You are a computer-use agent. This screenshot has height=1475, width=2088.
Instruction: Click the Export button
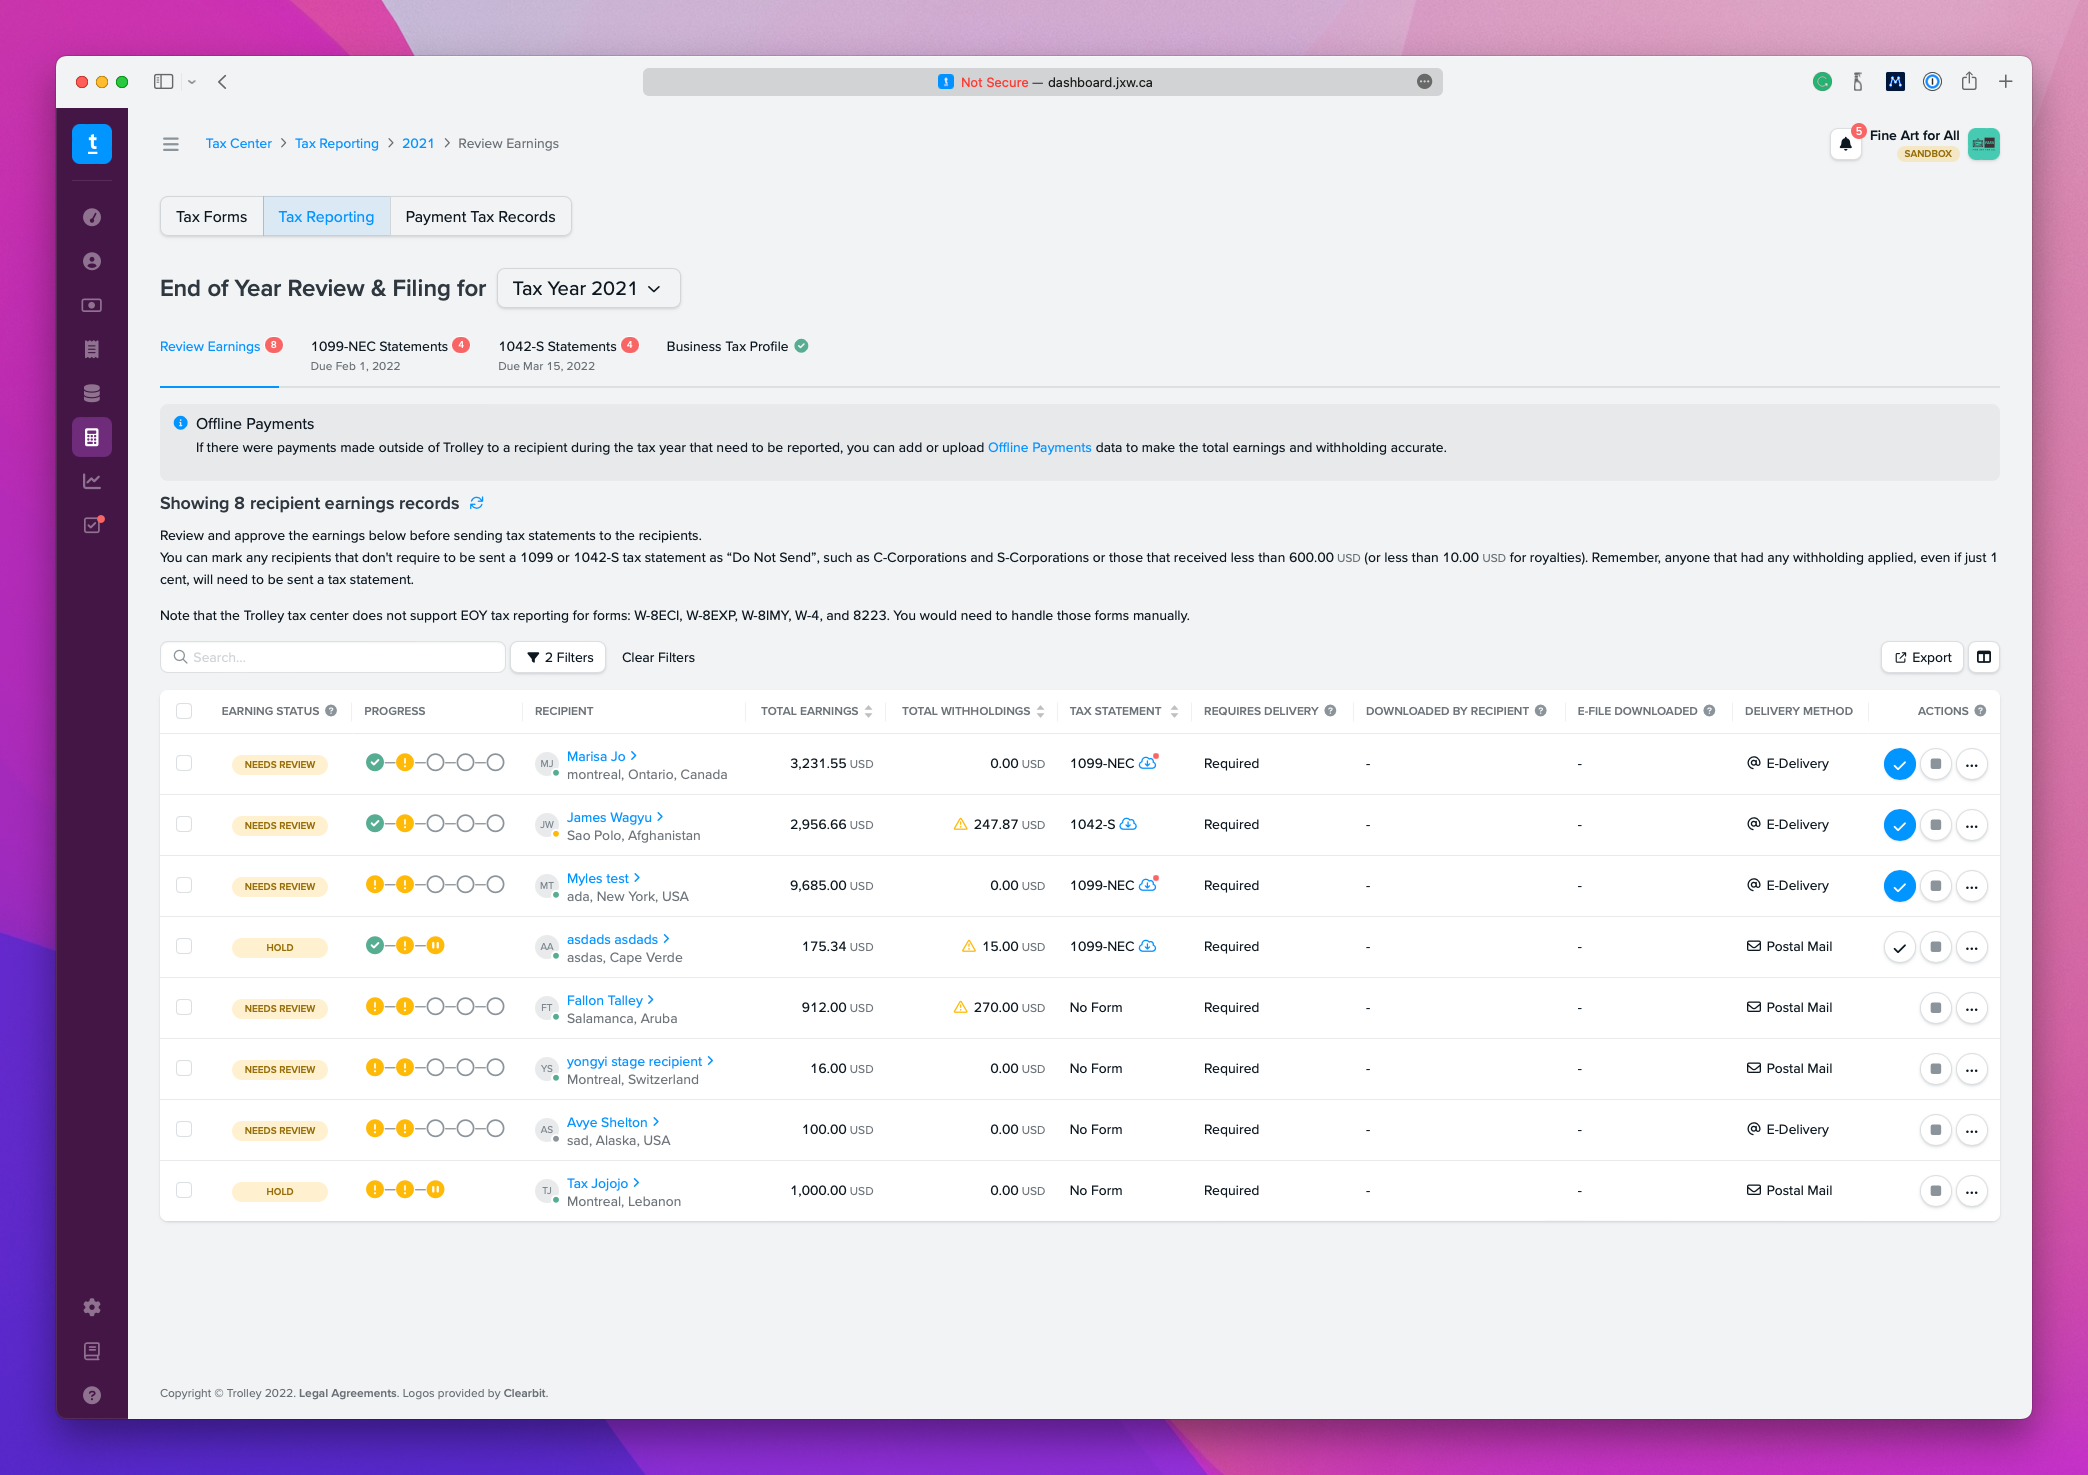pyautogui.click(x=1922, y=657)
